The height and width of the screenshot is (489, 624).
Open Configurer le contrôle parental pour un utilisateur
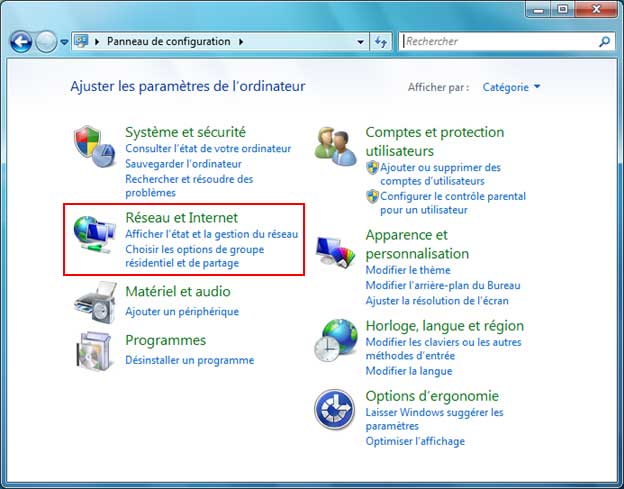pos(453,203)
